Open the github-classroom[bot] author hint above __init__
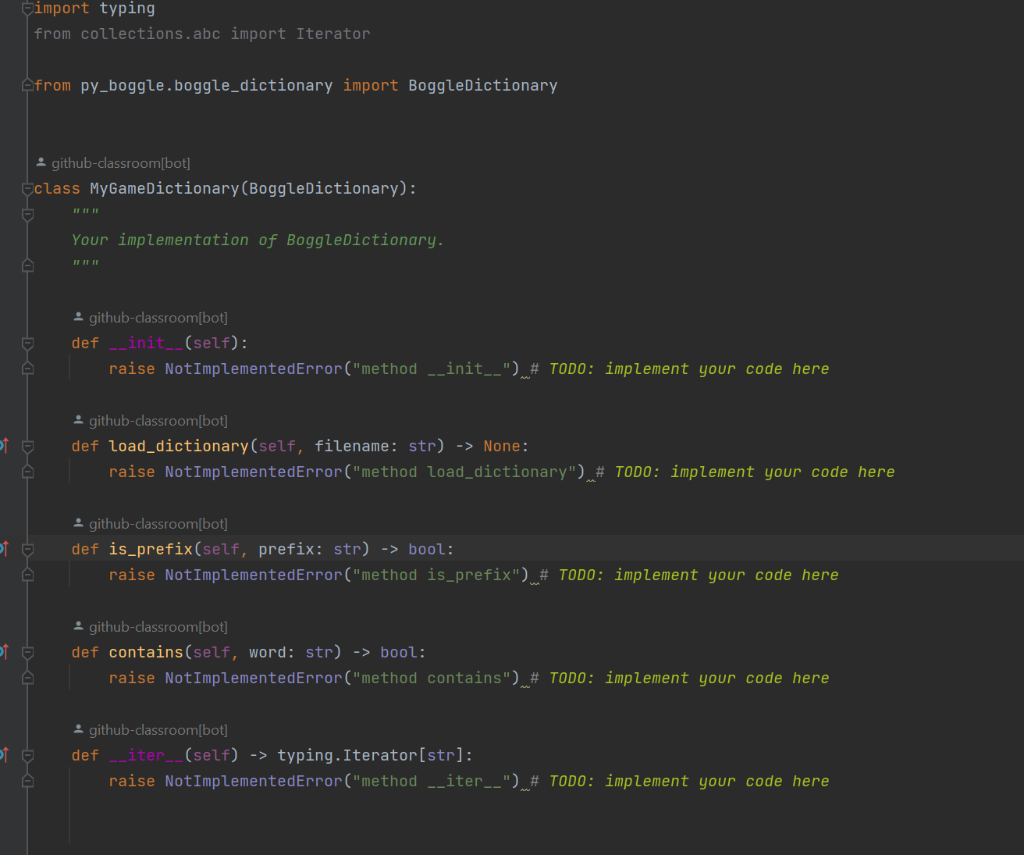 click(x=151, y=318)
